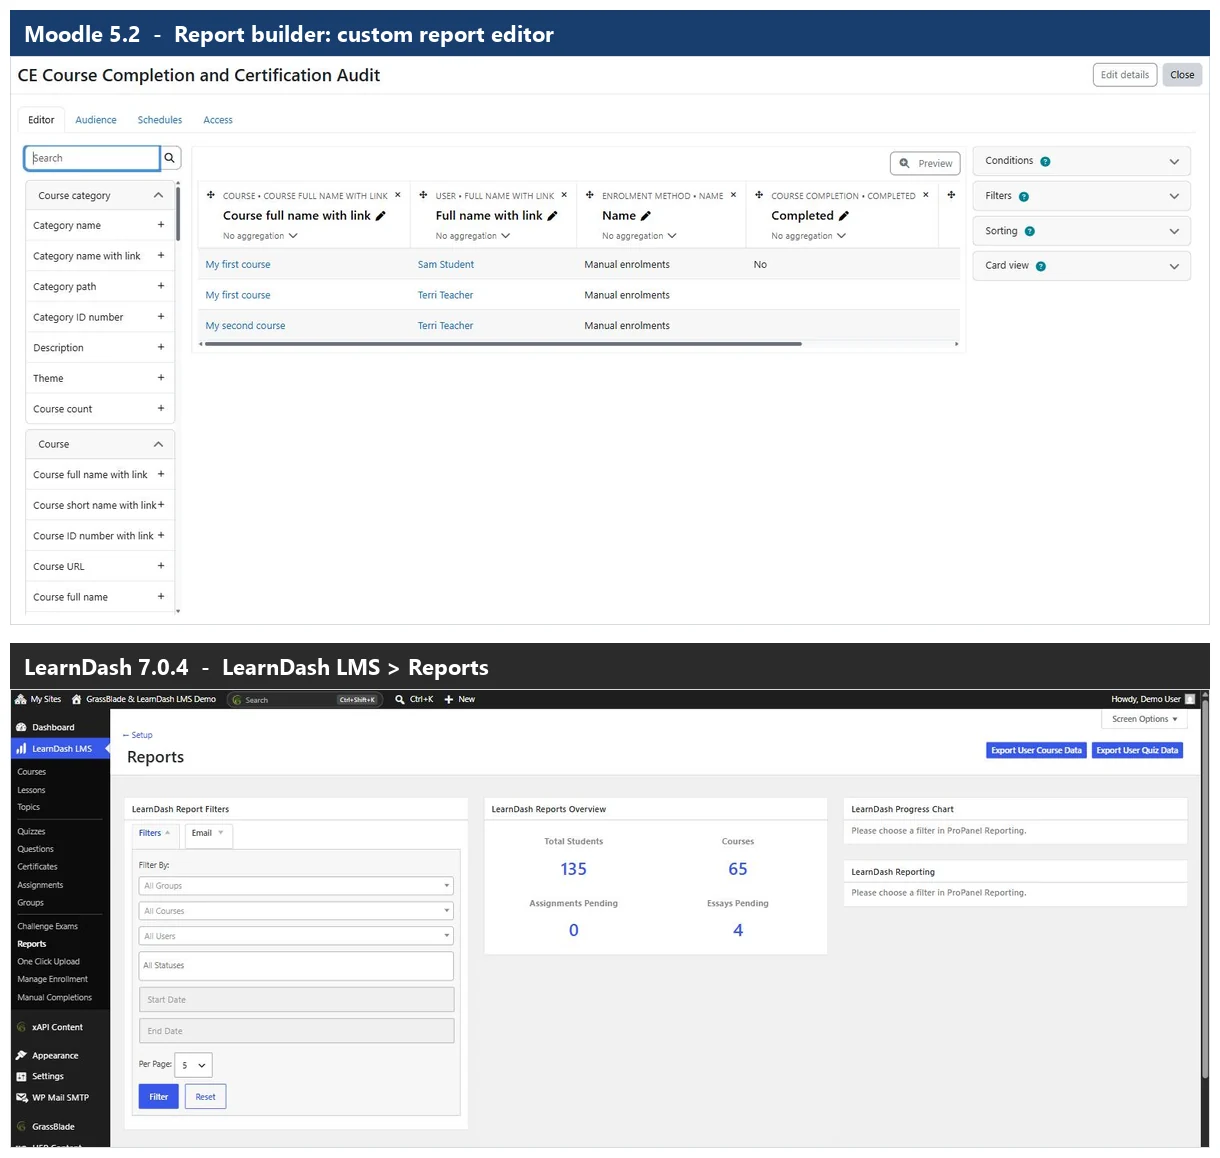The height and width of the screenshot is (1158, 1220).
Task: Edit the 'Full name with link' column title pencil
Action: pos(552,216)
